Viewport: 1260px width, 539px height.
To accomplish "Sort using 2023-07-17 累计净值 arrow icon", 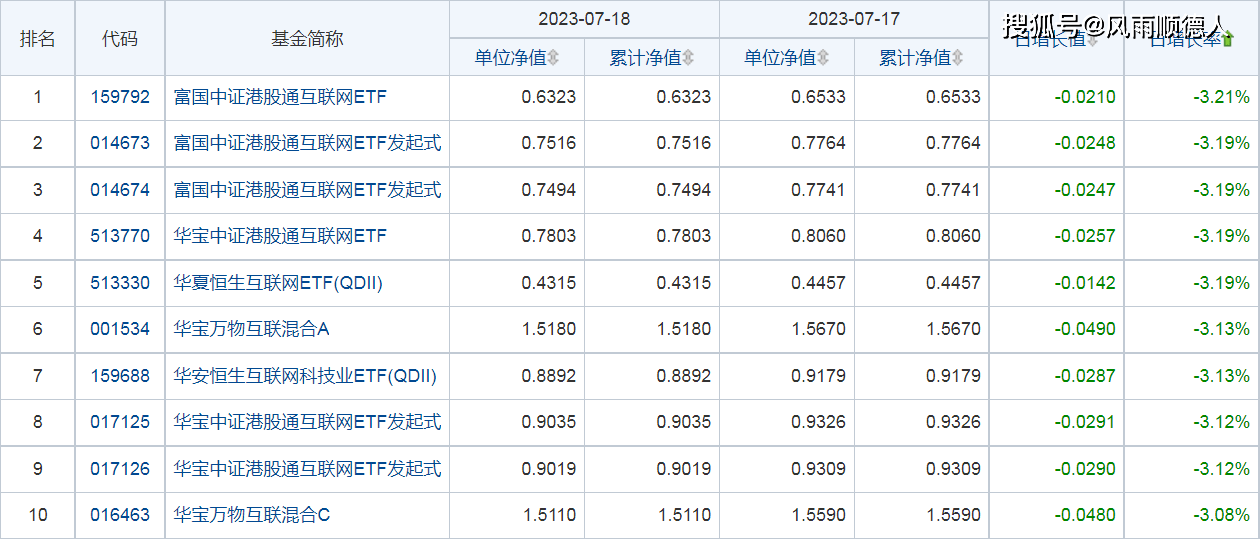I will tap(958, 58).
